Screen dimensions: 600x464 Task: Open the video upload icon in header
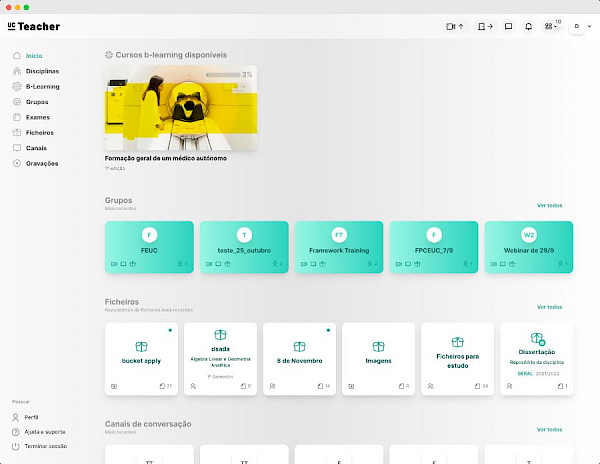pyautogui.click(x=454, y=26)
